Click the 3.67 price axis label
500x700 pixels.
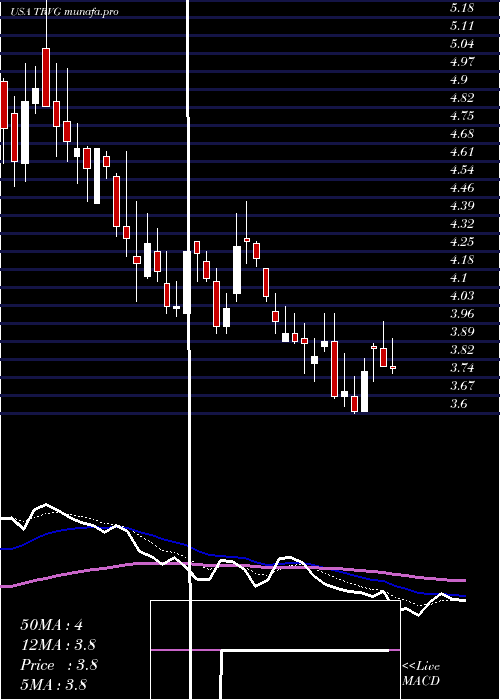coord(462,386)
